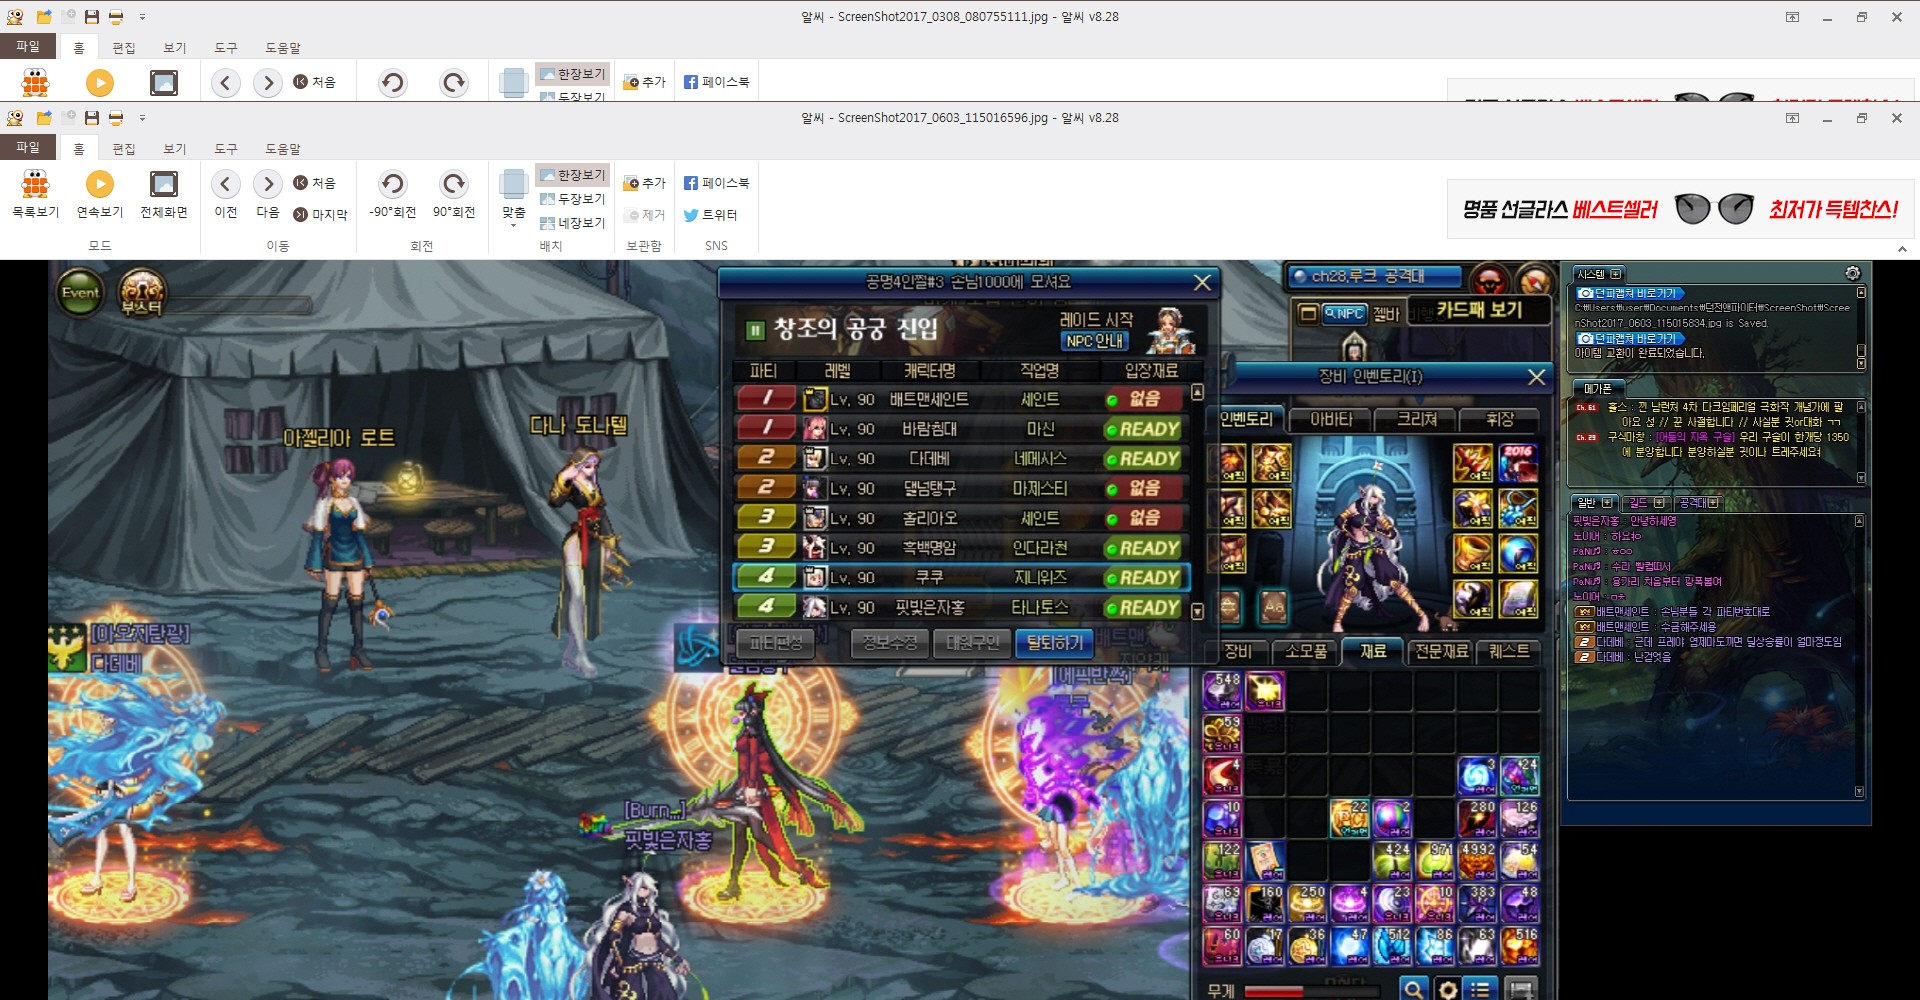The width and height of the screenshot is (1920, 1000).
Task: Rotate image -90° in front window
Action: tap(392, 193)
